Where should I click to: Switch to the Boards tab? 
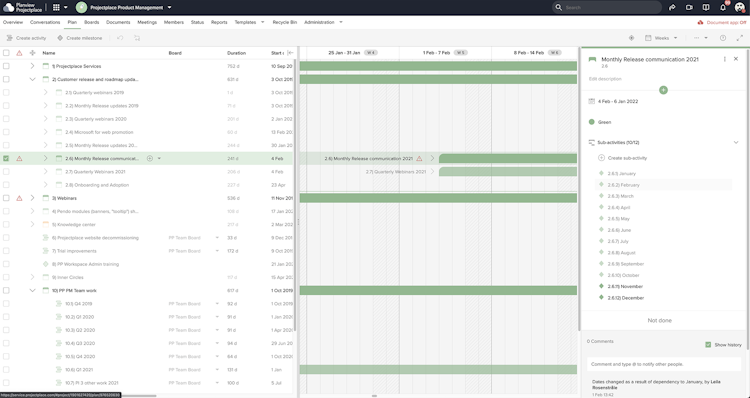click(x=91, y=22)
